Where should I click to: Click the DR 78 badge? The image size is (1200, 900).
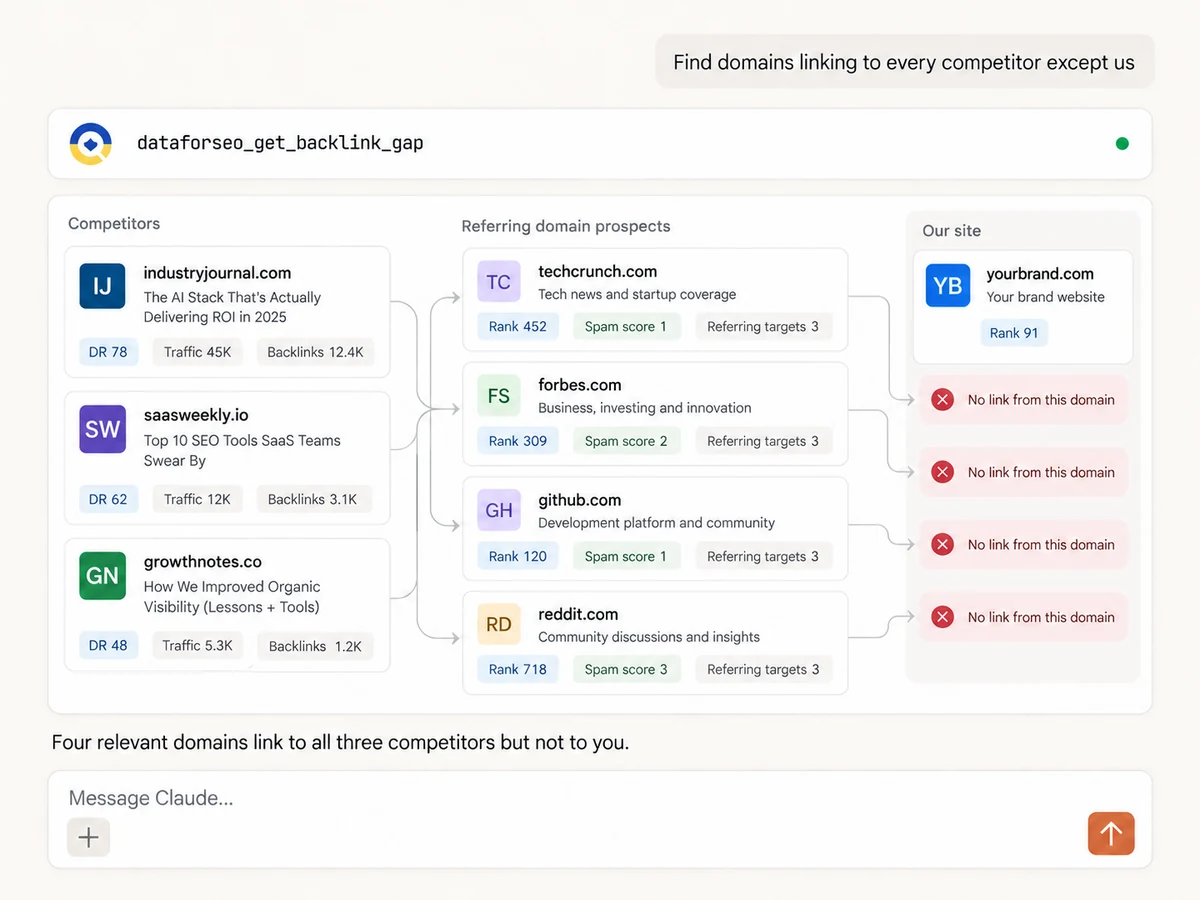[108, 352]
